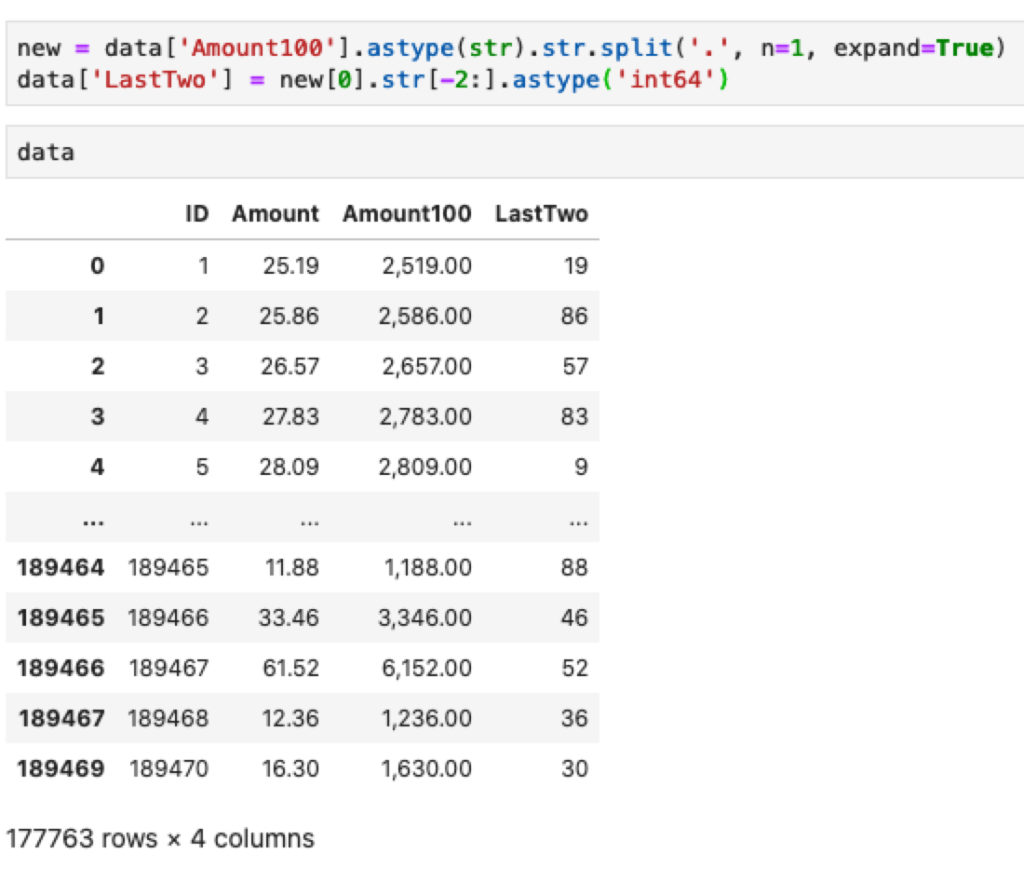Click the LastTwo column header
The width and height of the screenshot is (1024, 881).
(x=541, y=214)
